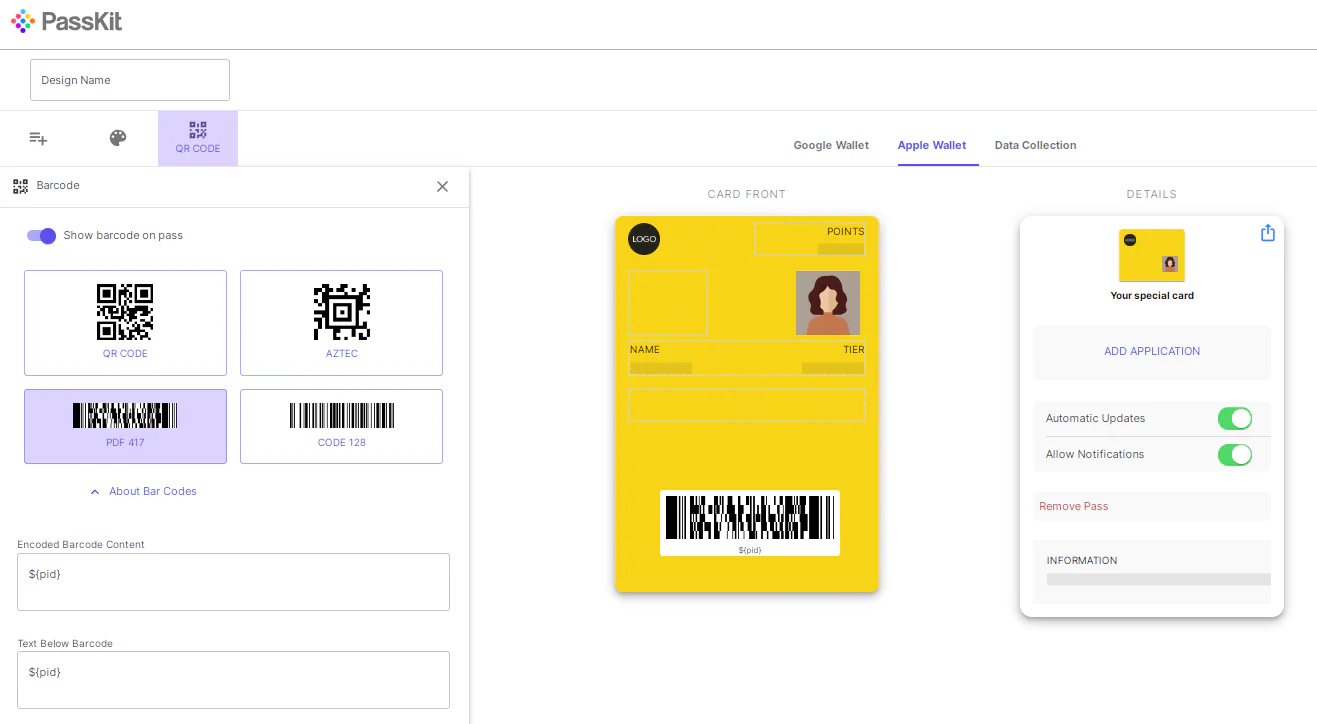1317x724 pixels.
Task: Click the empty field box left of portrait
Action: point(668,303)
